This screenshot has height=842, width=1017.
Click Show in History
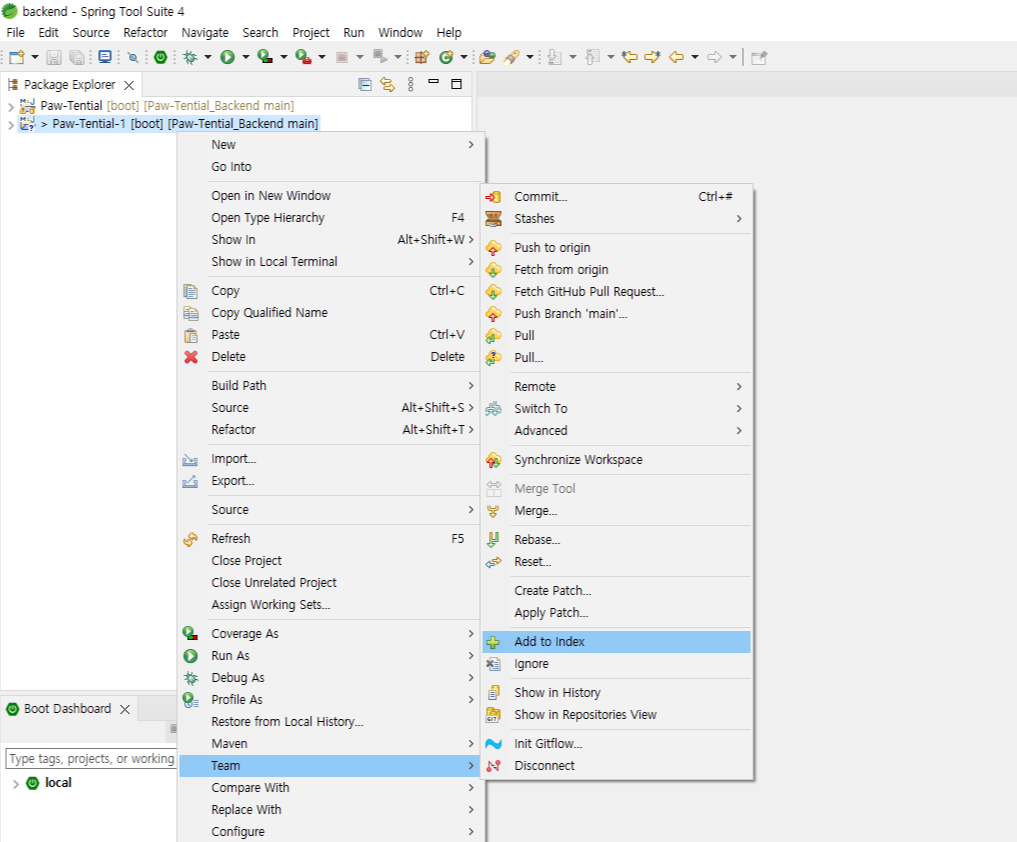(x=616, y=693)
